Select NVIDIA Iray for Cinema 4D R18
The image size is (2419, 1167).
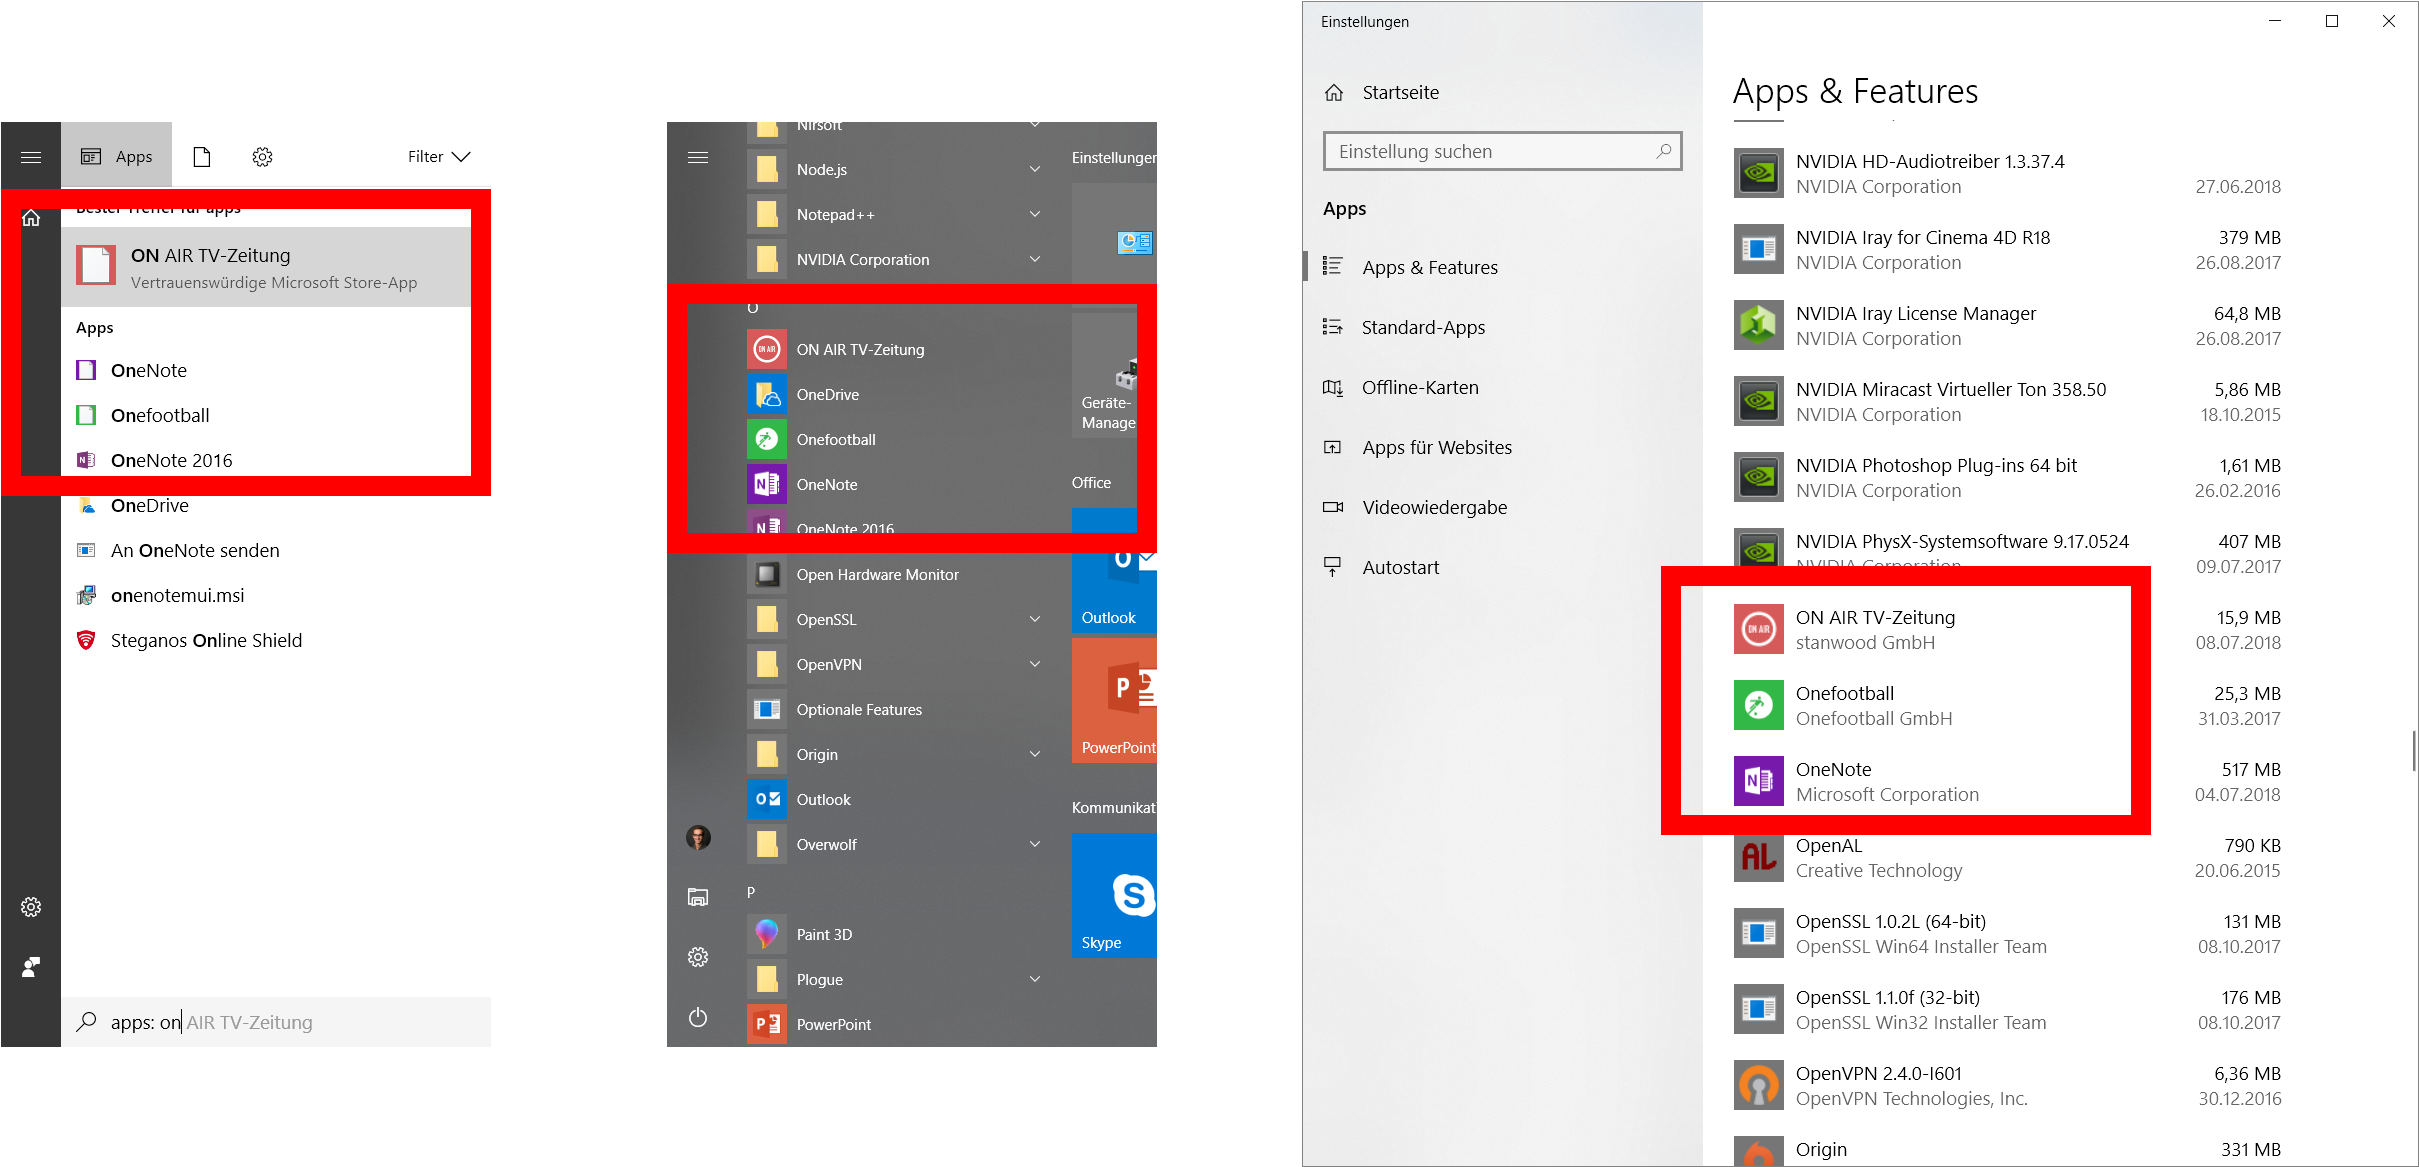click(2008, 250)
